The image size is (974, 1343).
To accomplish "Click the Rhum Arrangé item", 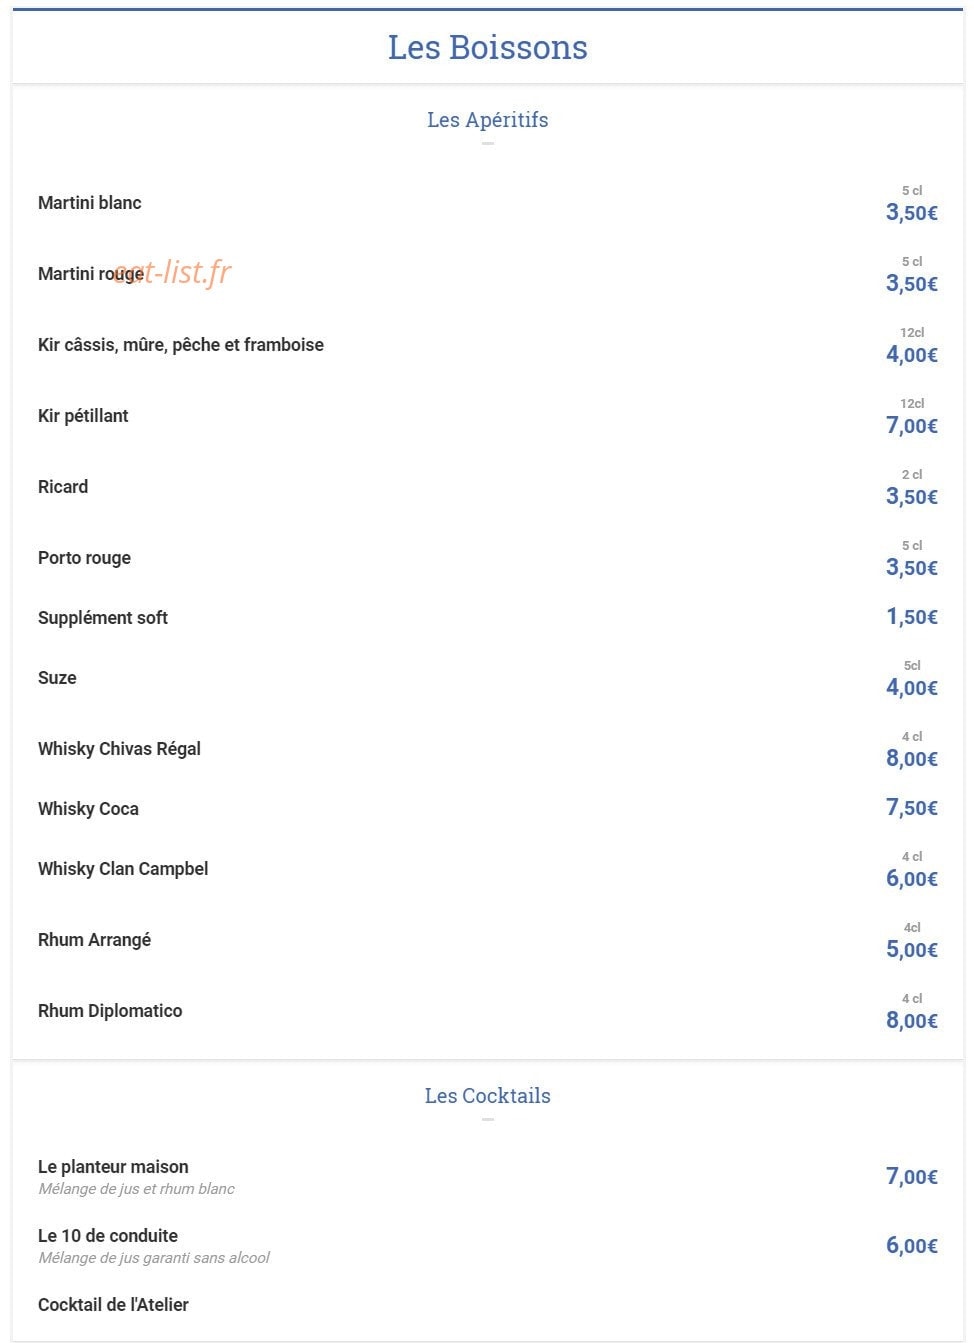I will 94,940.
